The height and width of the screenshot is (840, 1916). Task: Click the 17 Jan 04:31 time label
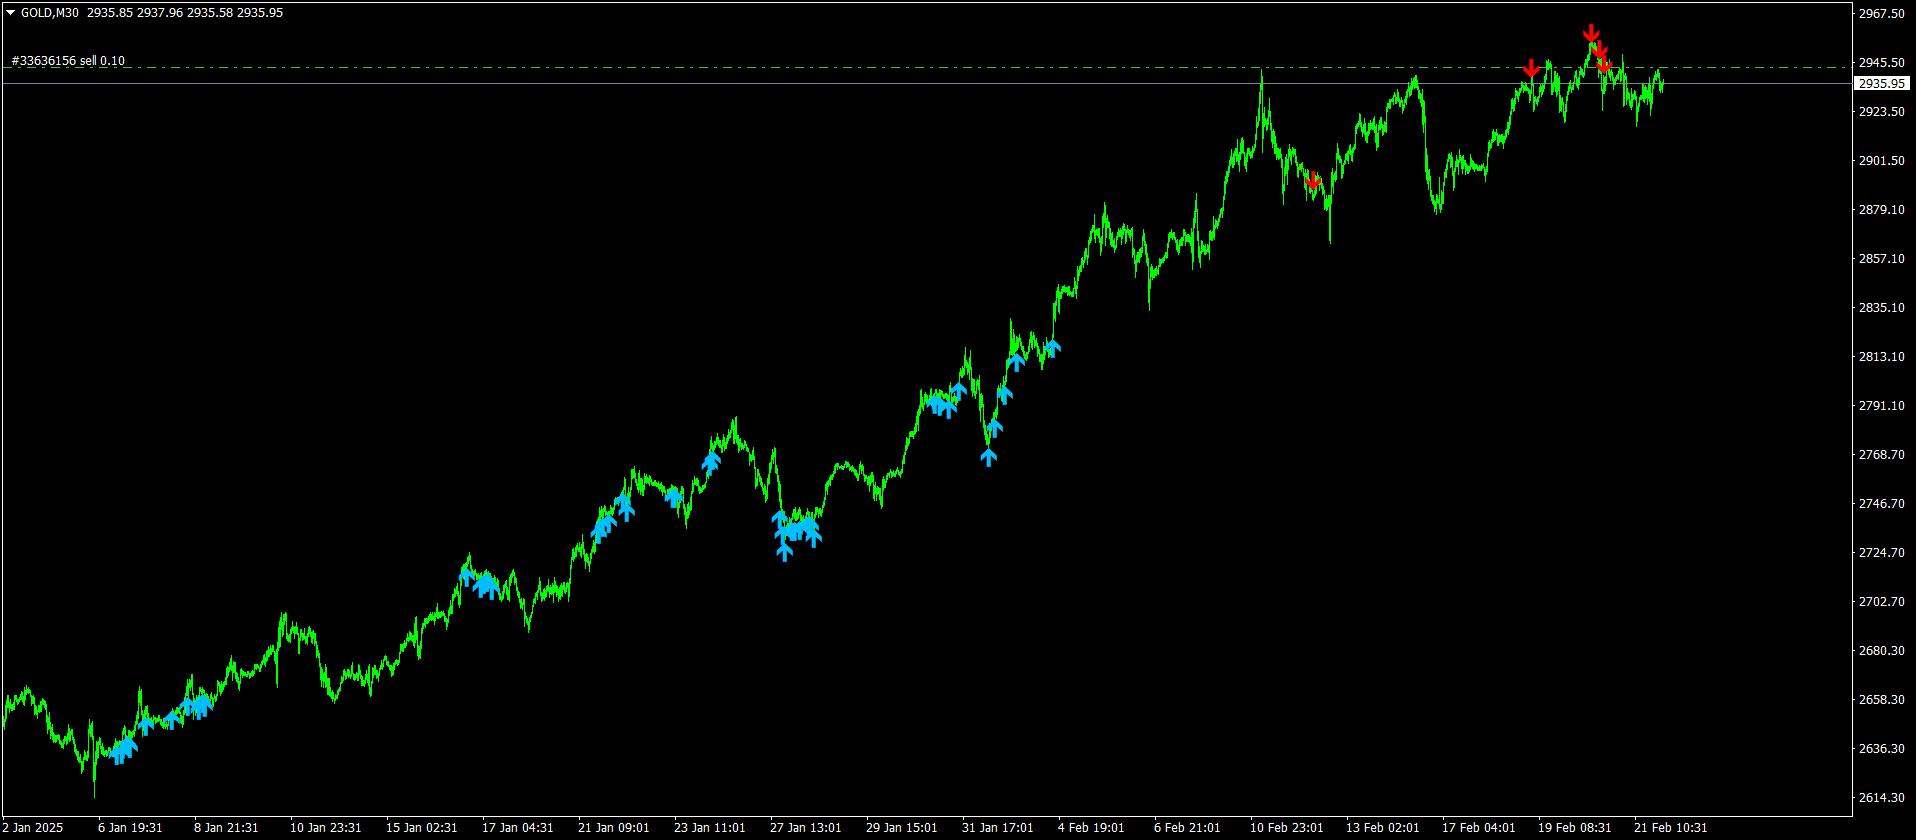[x=518, y=828]
